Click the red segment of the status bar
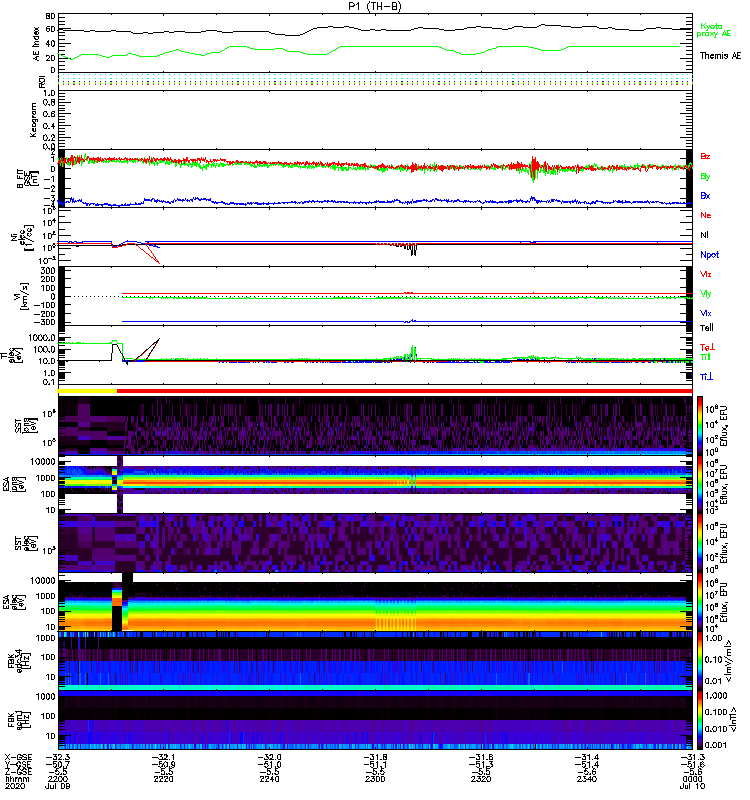 tap(405, 391)
